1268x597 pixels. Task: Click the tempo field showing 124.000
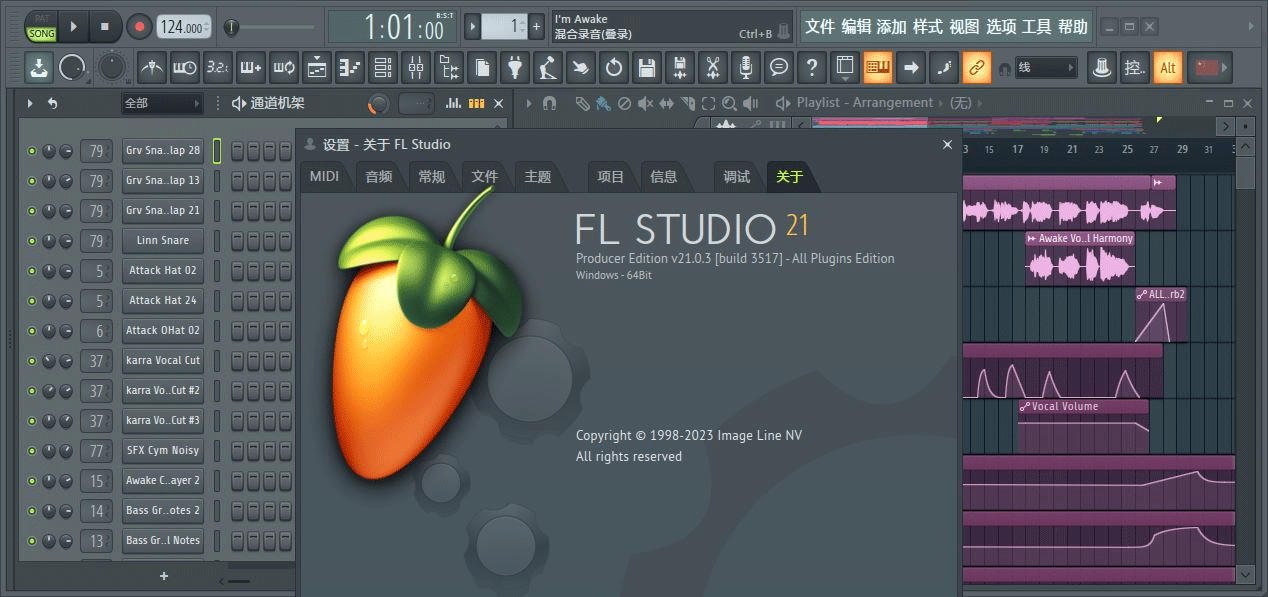pos(185,27)
